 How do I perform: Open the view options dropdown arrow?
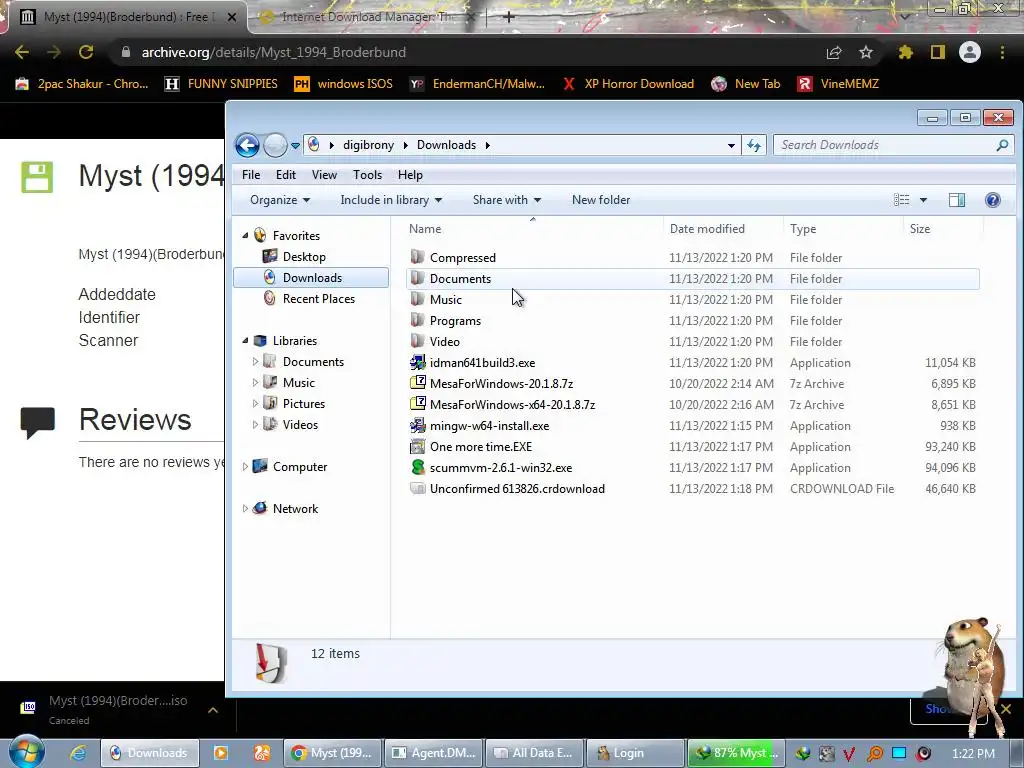click(923, 200)
